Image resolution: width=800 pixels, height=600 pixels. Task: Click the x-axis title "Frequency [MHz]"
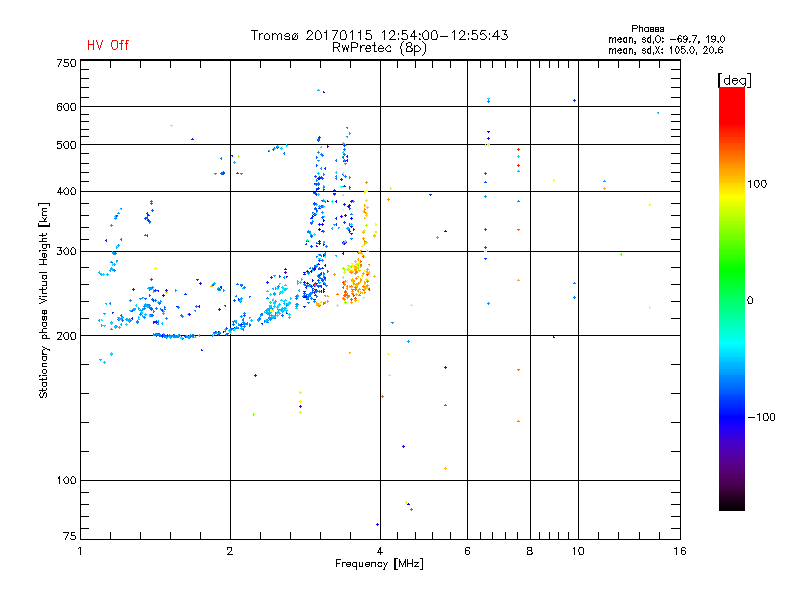[379, 564]
